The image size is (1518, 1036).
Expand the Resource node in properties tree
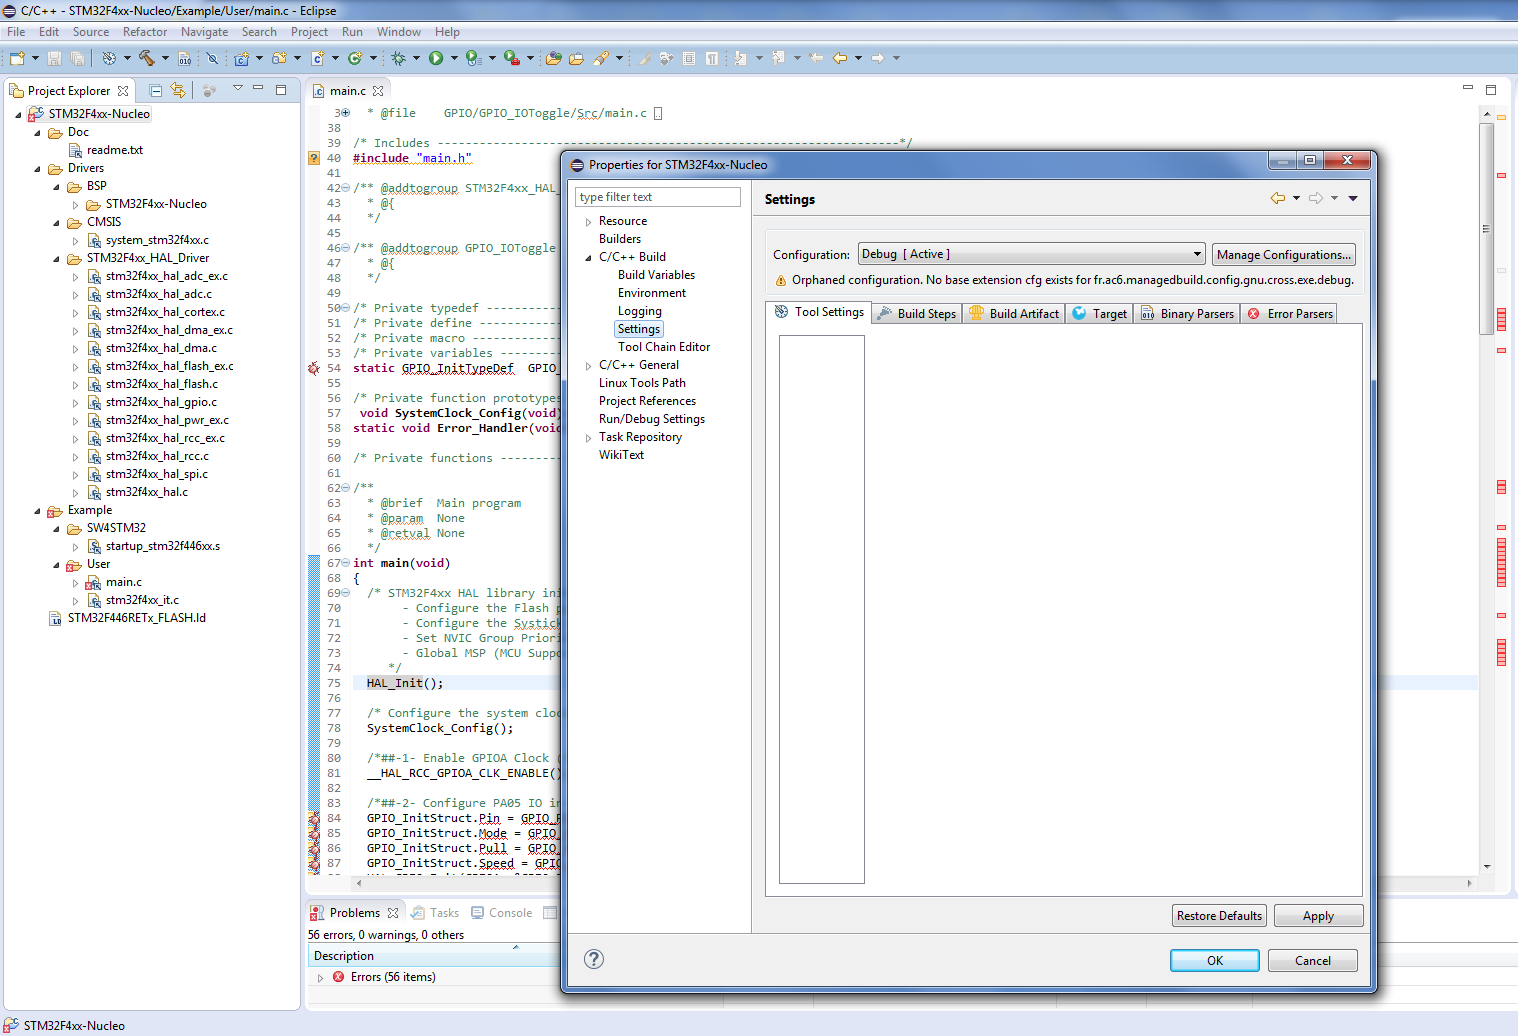(588, 222)
